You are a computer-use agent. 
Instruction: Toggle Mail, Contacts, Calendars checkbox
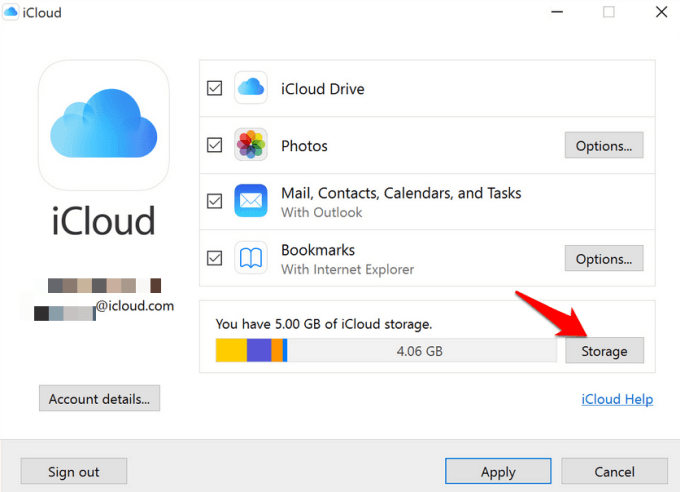pos(215,201)
